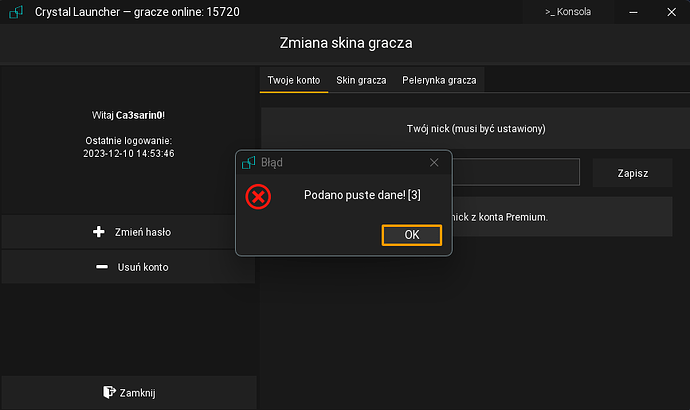Click the Twój nick section header

click(475, 129)
